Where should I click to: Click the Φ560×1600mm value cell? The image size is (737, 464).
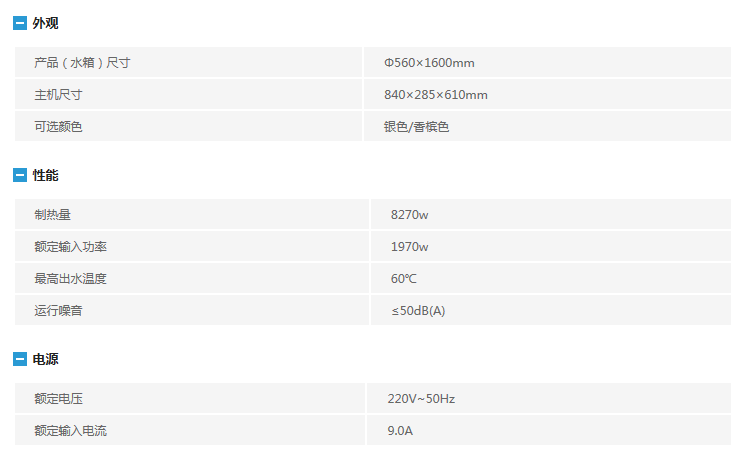[x=429, y=63]
